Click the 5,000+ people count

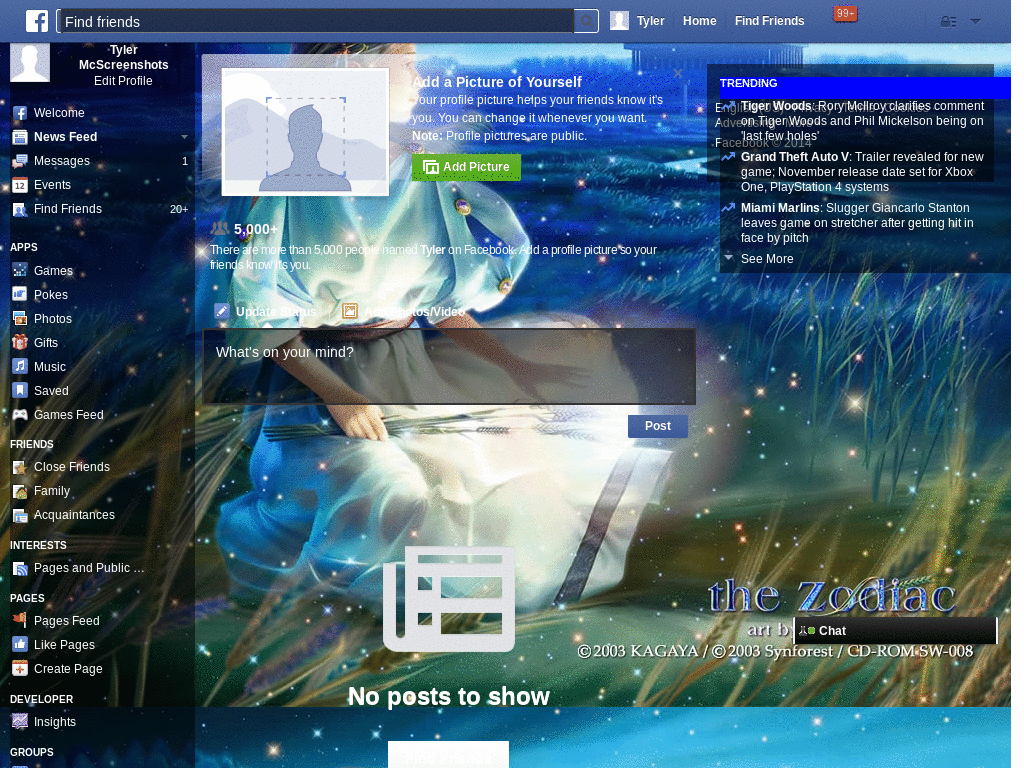[255, 229]
